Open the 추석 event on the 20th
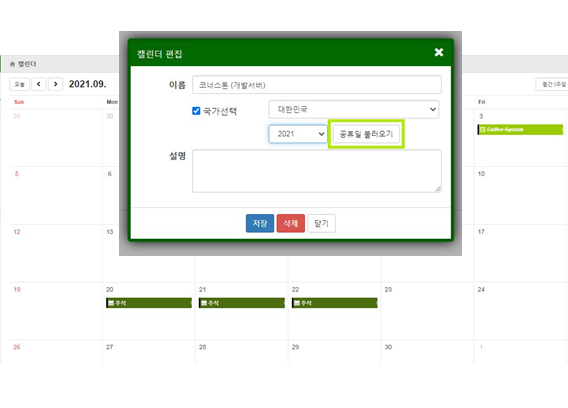 tap(149, 303)
